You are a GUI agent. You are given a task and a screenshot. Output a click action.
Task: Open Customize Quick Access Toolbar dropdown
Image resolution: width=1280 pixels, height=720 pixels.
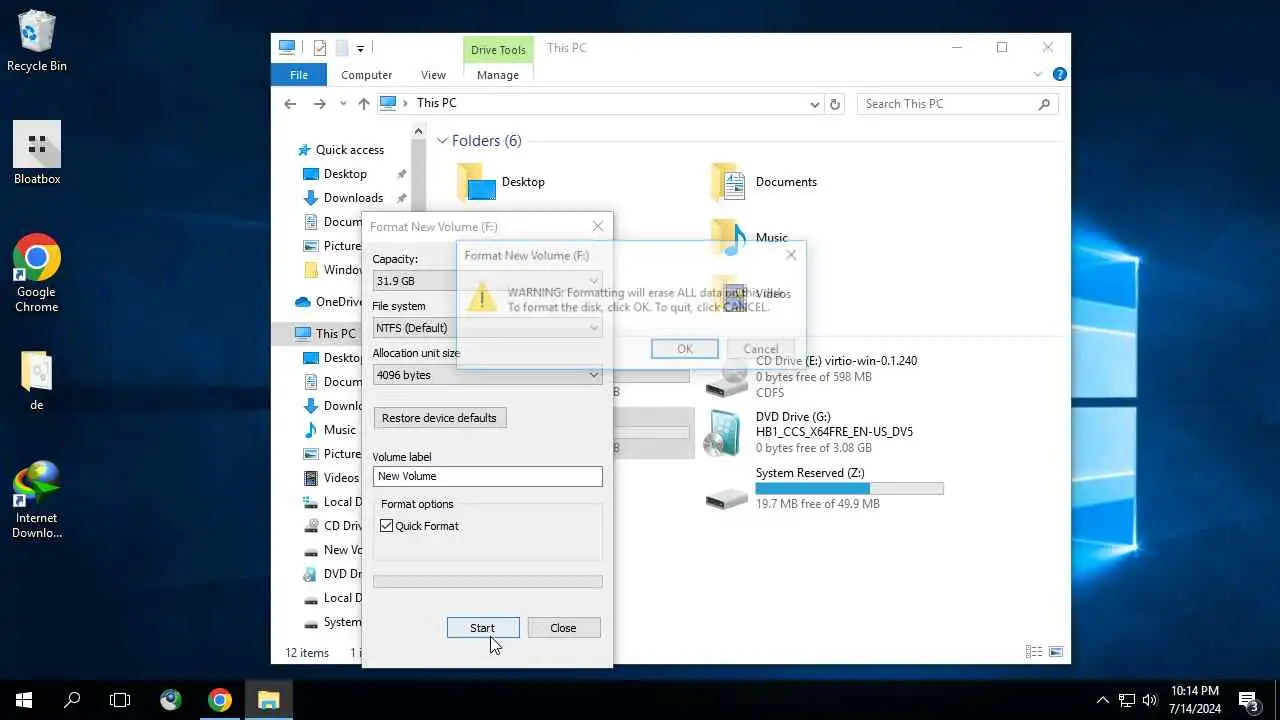(x=360, y=48)
